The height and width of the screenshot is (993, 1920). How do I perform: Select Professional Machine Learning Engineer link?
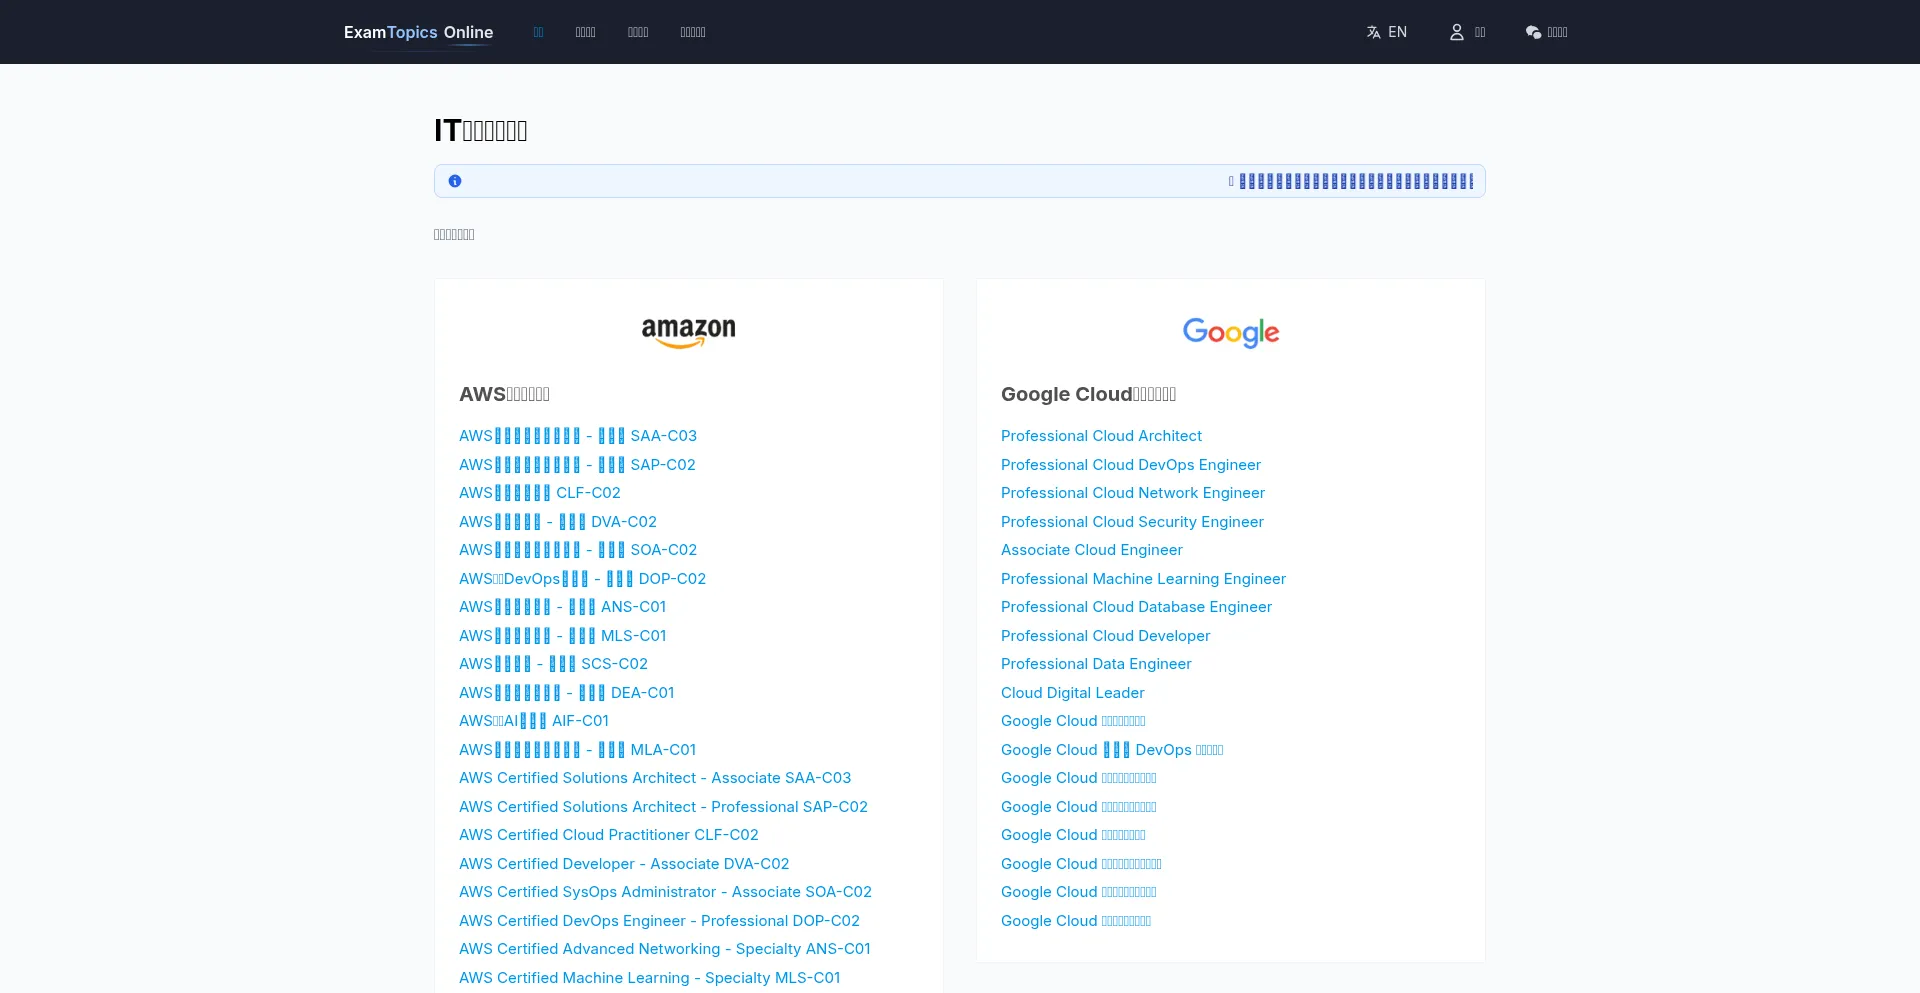pyautogui.click(x=1143, y=579)
